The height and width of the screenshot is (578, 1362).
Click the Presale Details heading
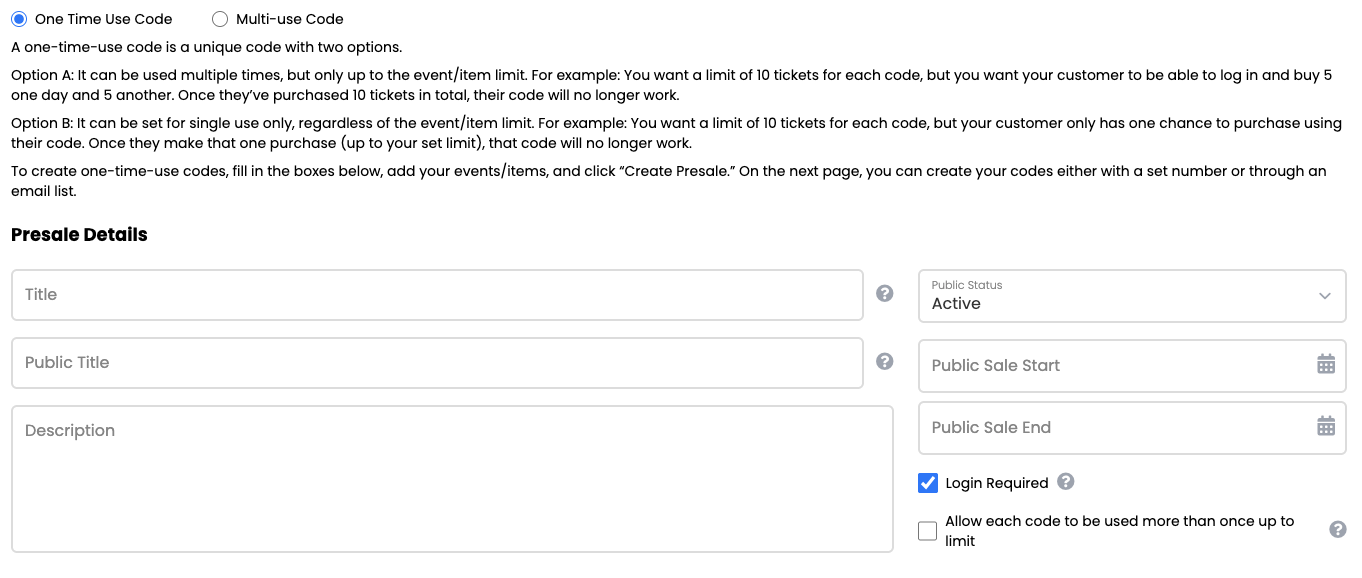[79, 235]
